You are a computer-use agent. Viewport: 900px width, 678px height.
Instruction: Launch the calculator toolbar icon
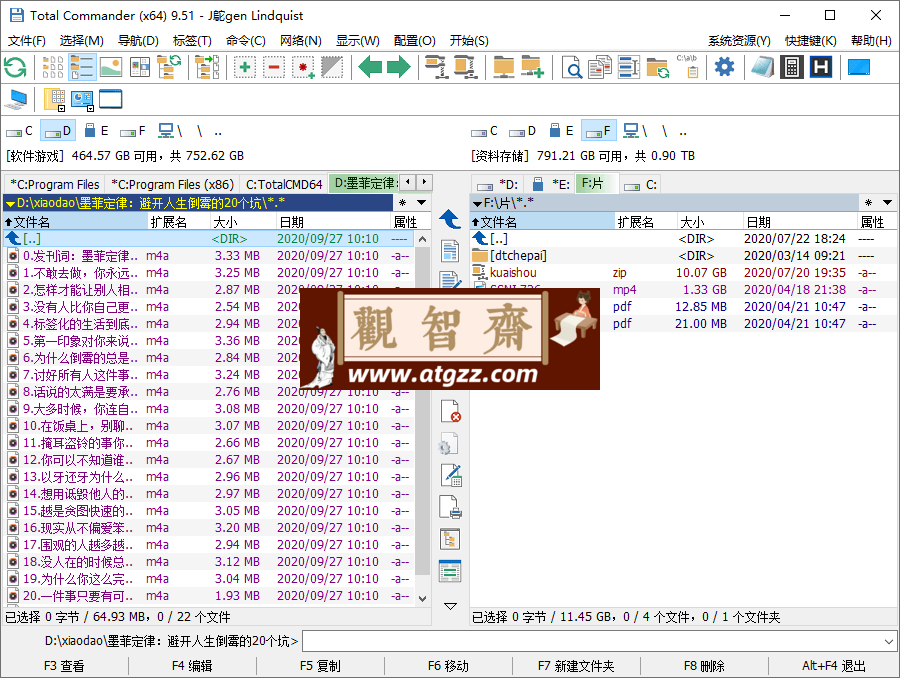pyautogui.click(x=792, y=67)
